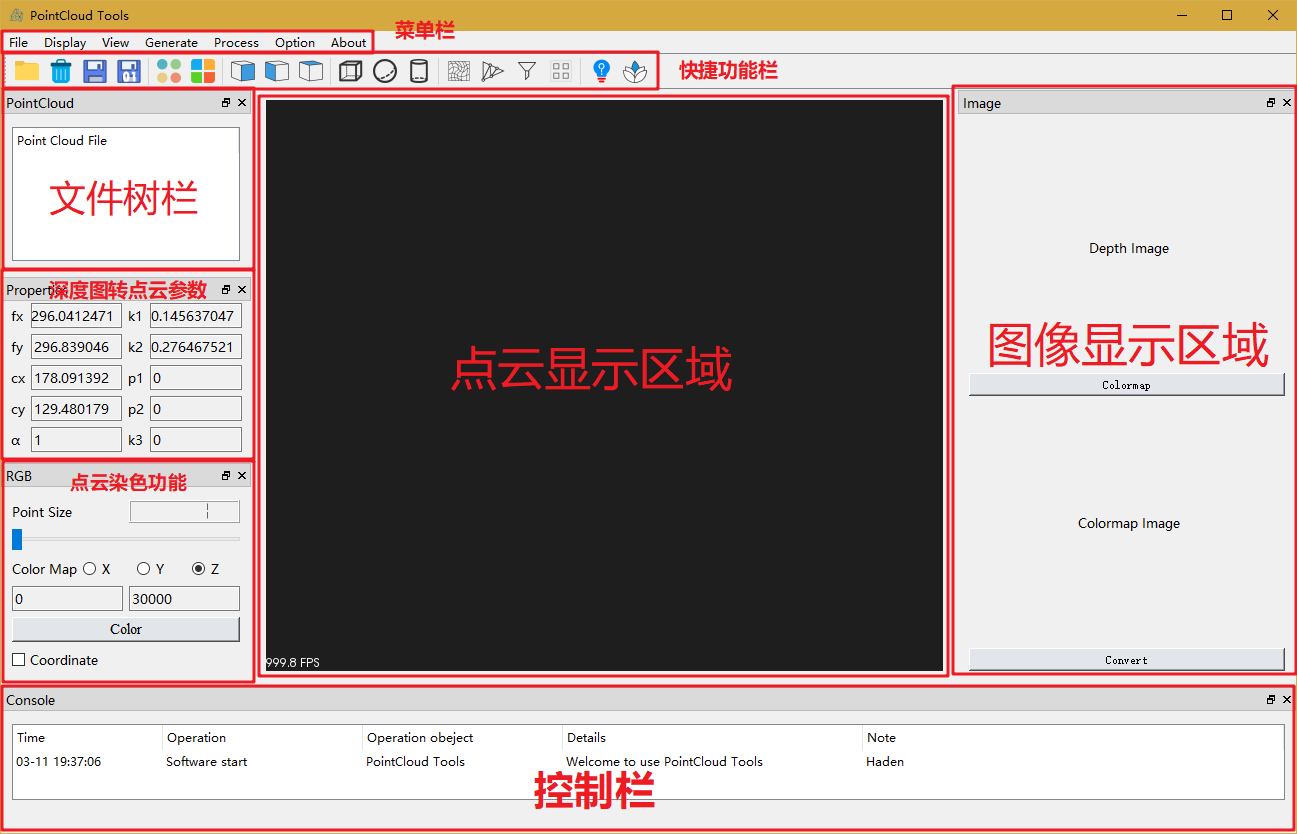Image resolution: width=1297 pixels, height=834 pixels.
Task: Float the RGB panel
Action: [226, 476]
